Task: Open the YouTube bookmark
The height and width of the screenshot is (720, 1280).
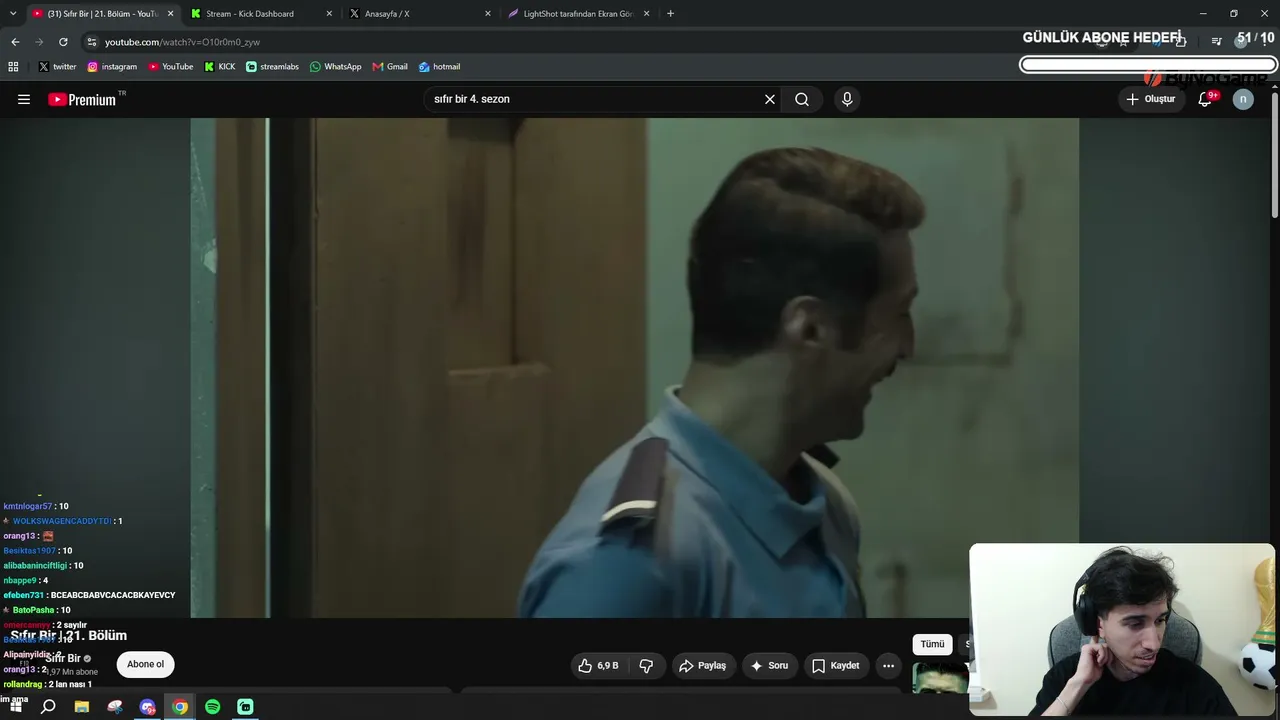Action: coord(171,67)
